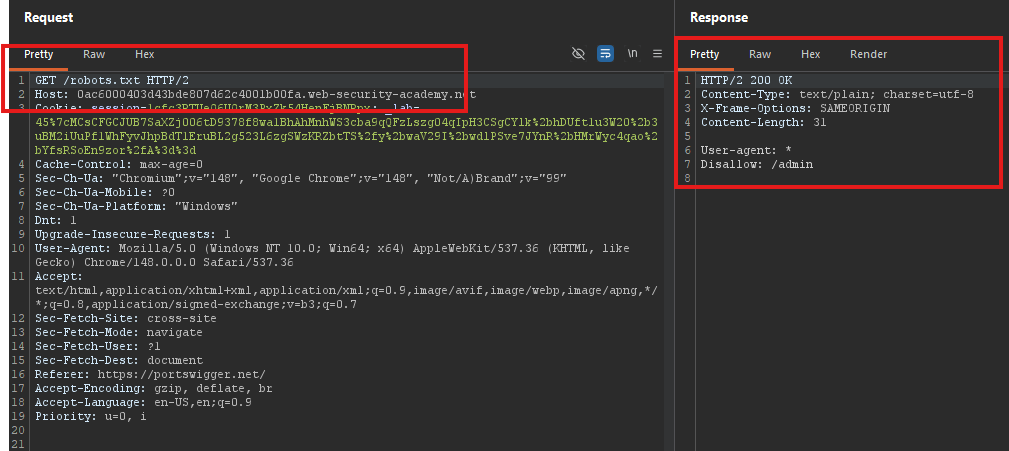Click the 'Dnt: 1' header line
1009x451 pixels.
[55, 221]
